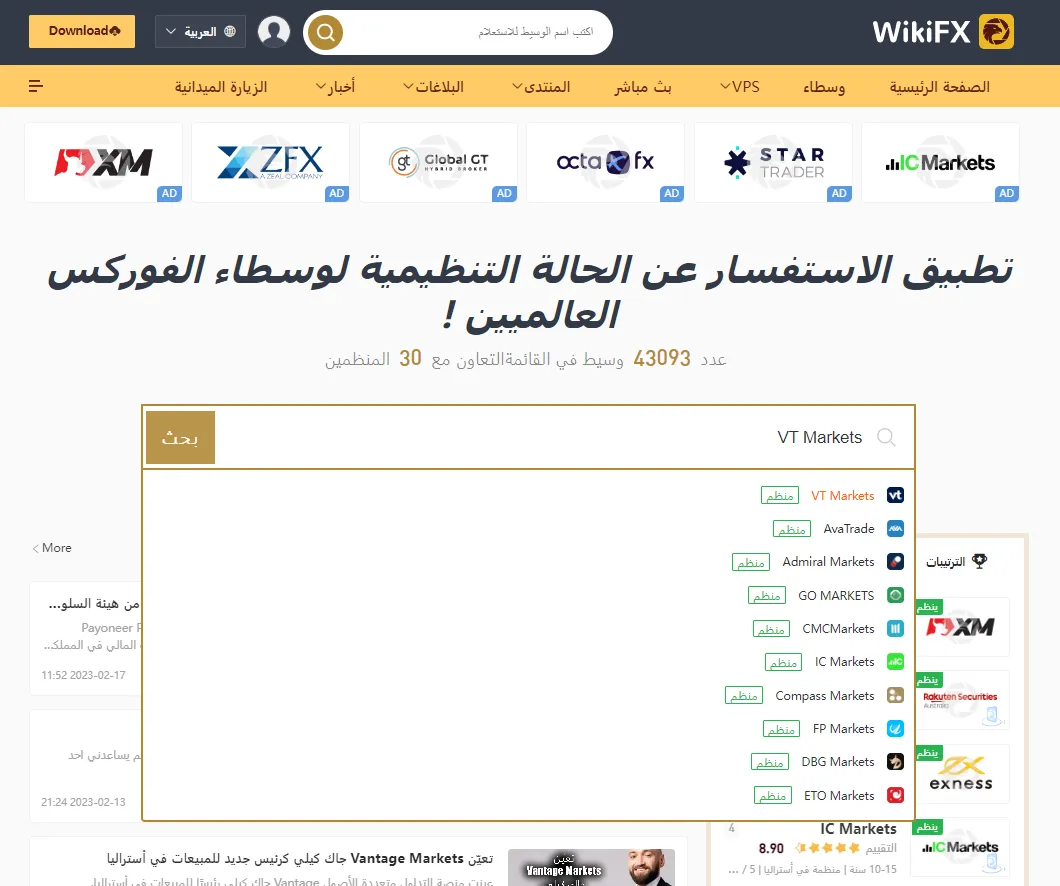The width and height of the screenshot is (1060, 886).
Task: Select VT Markets search suggestion
Action: click(842, 495)
